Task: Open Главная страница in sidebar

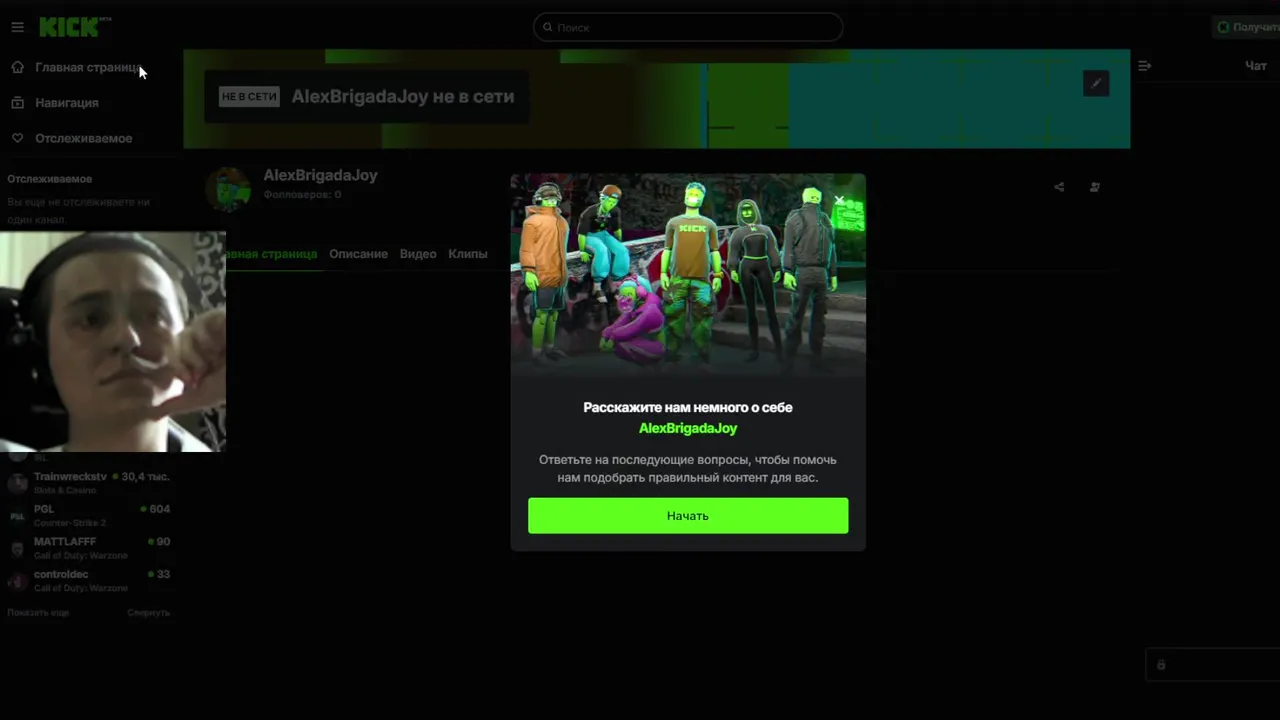Action: pos(88,67)
